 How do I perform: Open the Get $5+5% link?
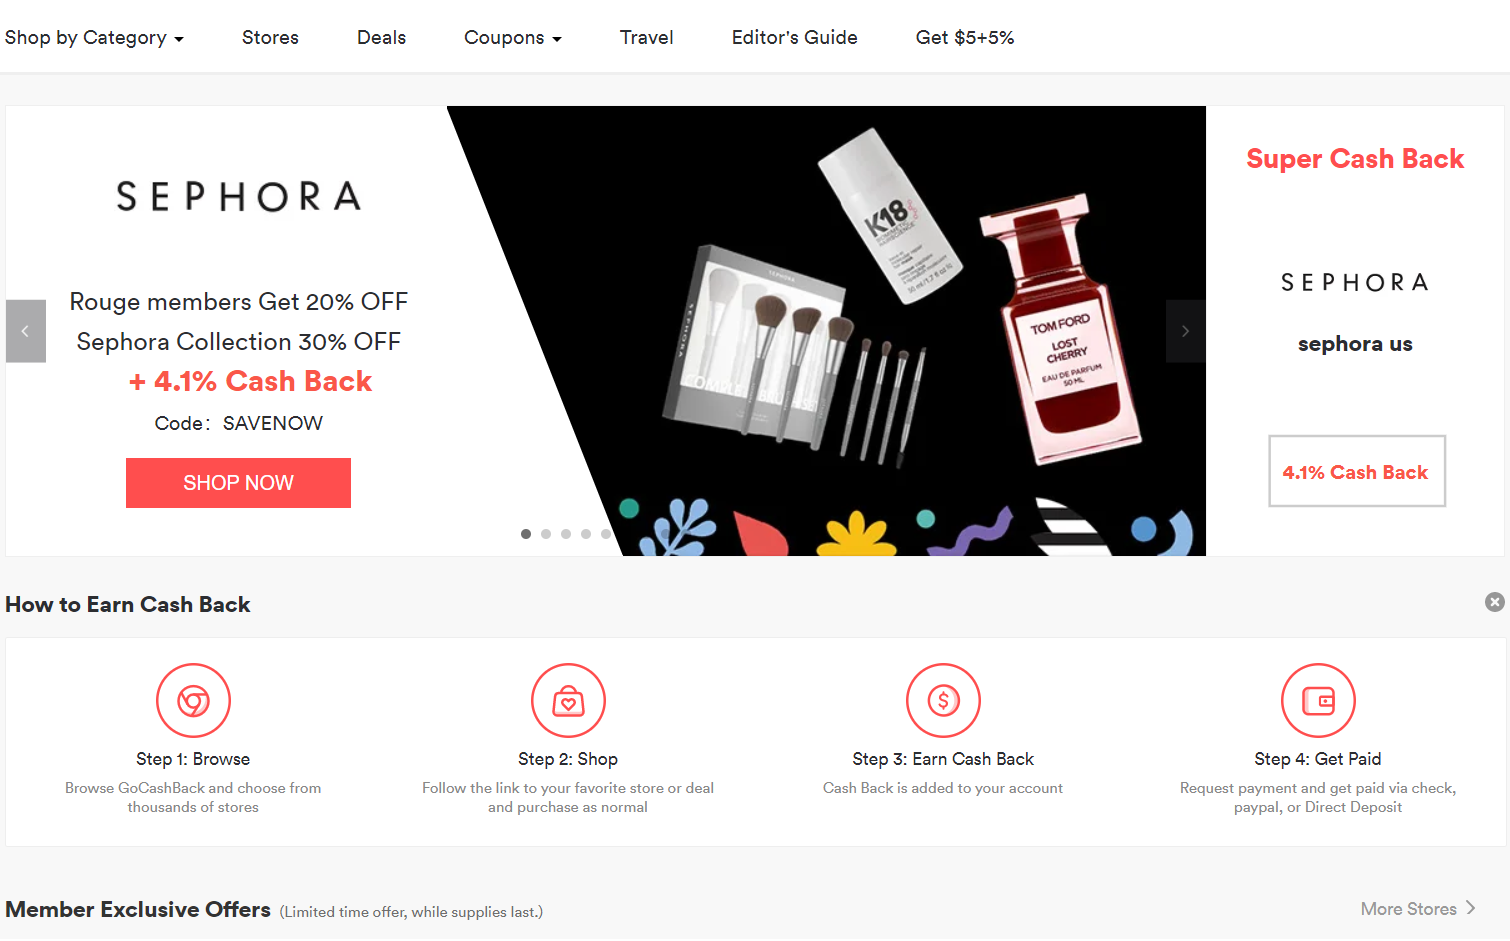(965, 38)
